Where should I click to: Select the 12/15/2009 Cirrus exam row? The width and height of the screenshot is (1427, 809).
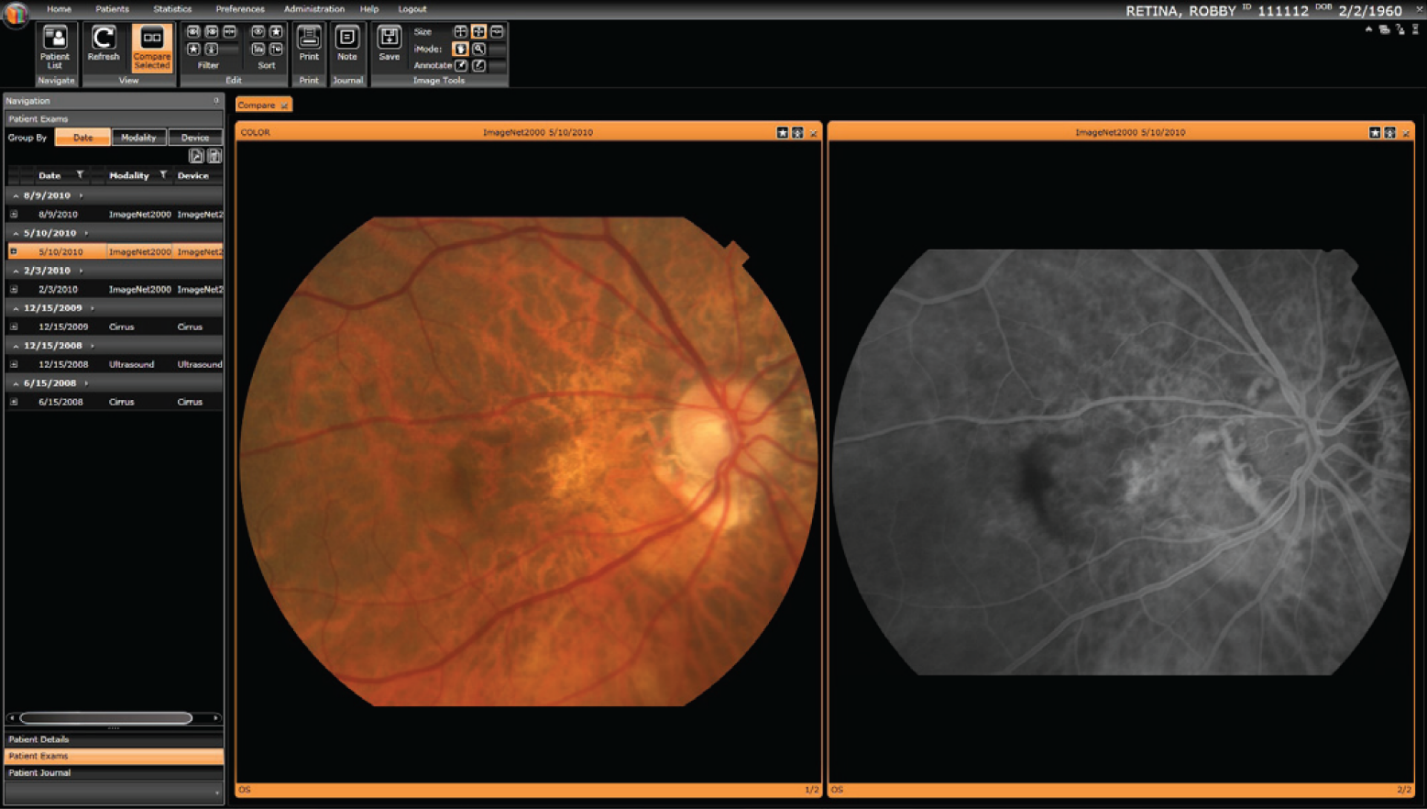(x=115, y=327)
